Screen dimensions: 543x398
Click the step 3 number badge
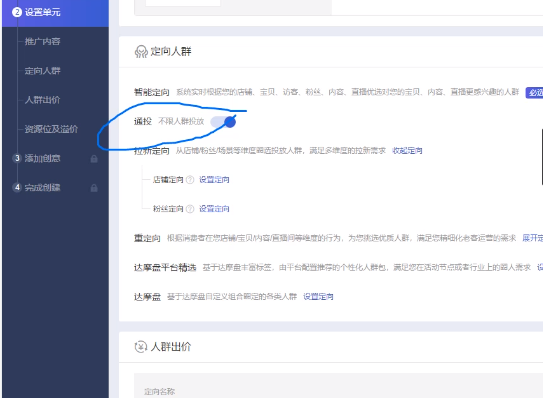point(17,158)
